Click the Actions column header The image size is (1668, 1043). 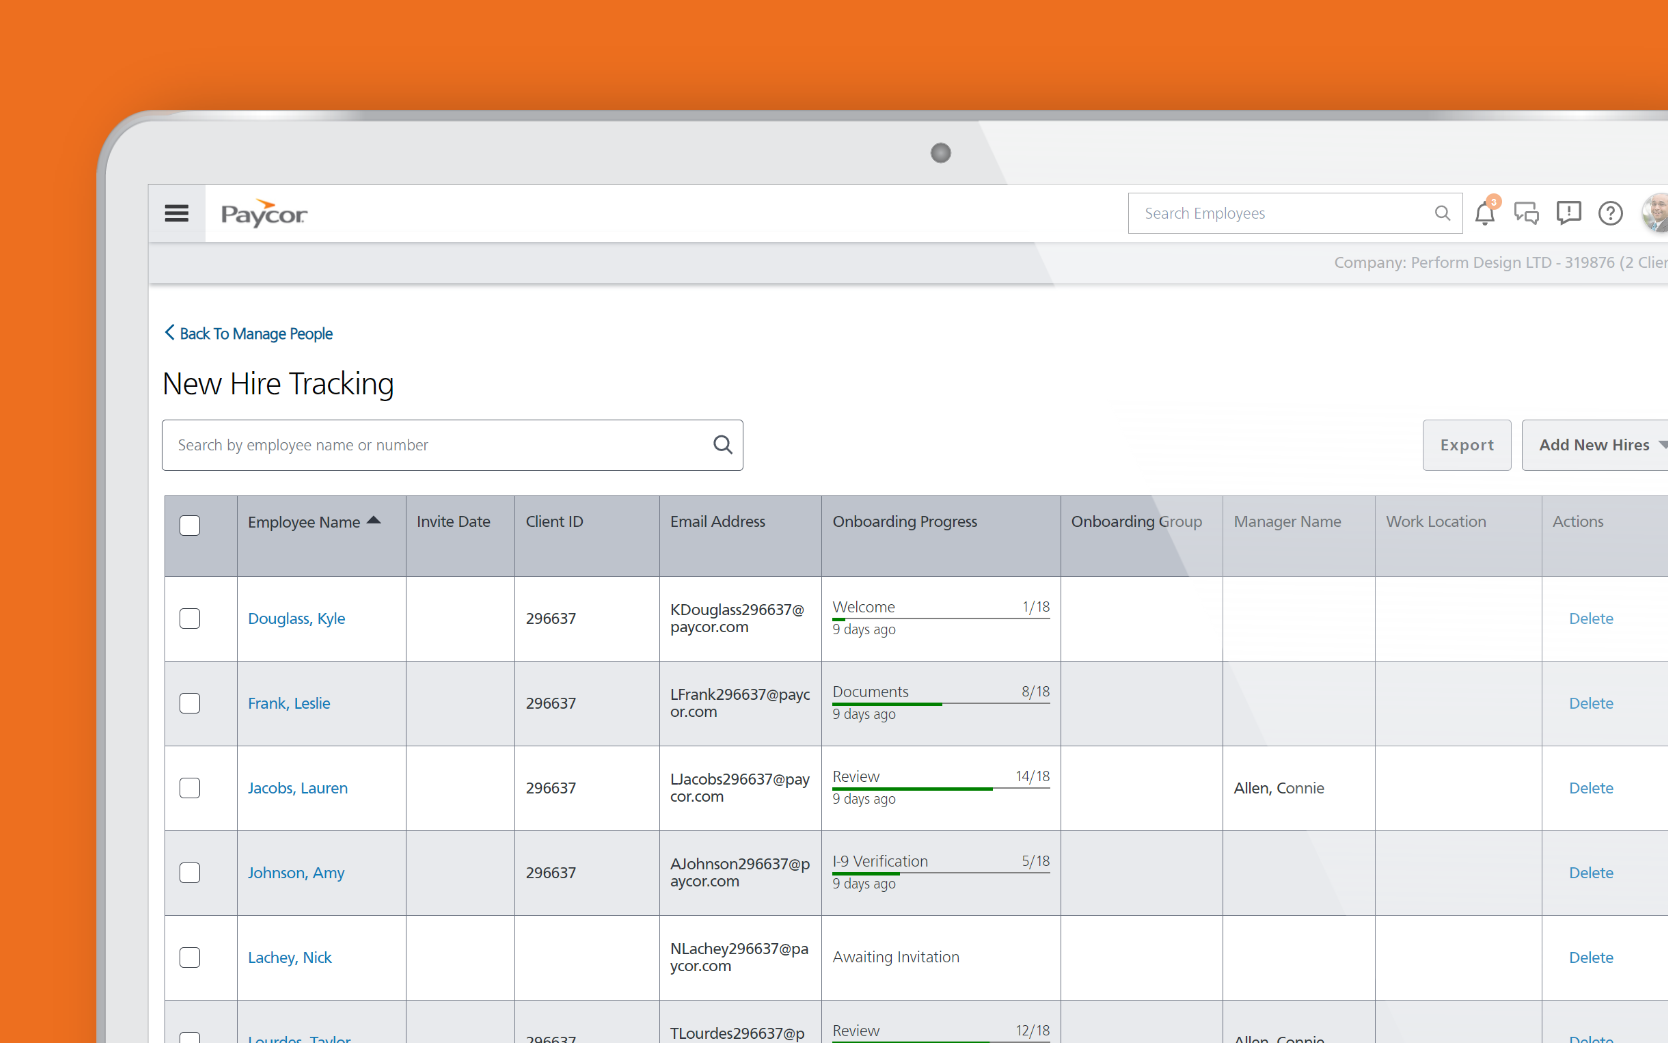[1578, 522]
